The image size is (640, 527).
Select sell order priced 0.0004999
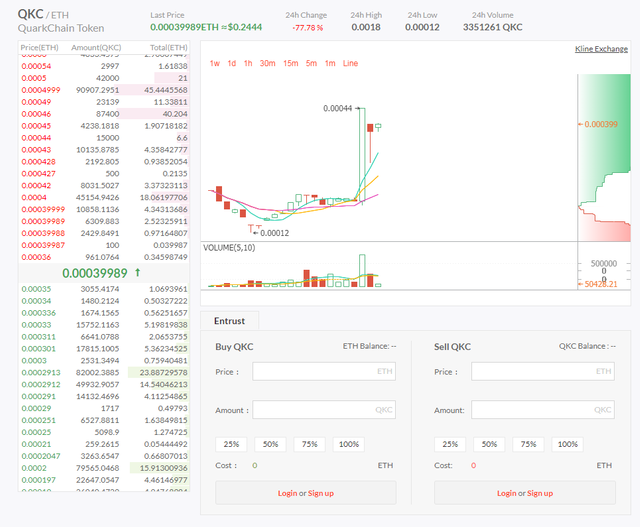point(104,90)
